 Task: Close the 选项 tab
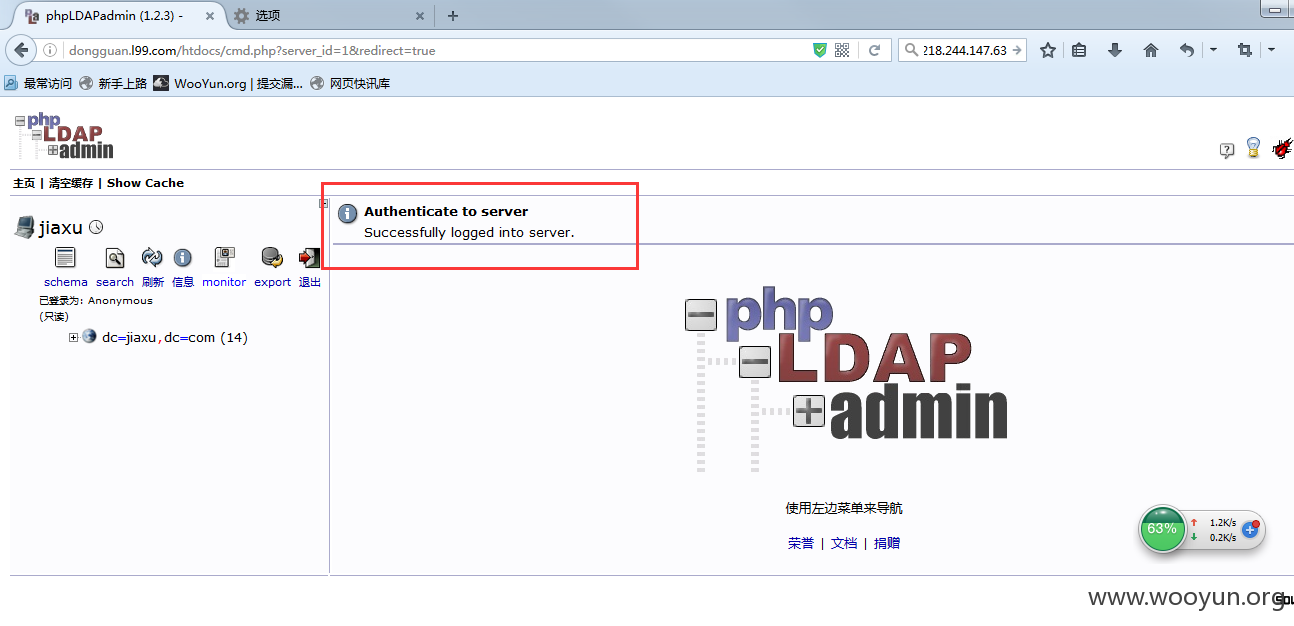click(419, 16)
